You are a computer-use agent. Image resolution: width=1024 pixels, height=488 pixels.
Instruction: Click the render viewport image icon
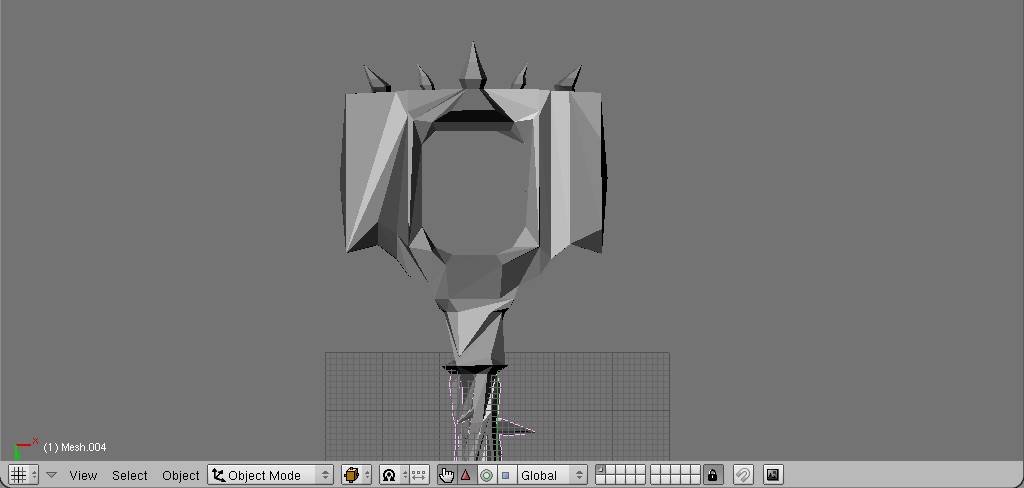[773, 475]
